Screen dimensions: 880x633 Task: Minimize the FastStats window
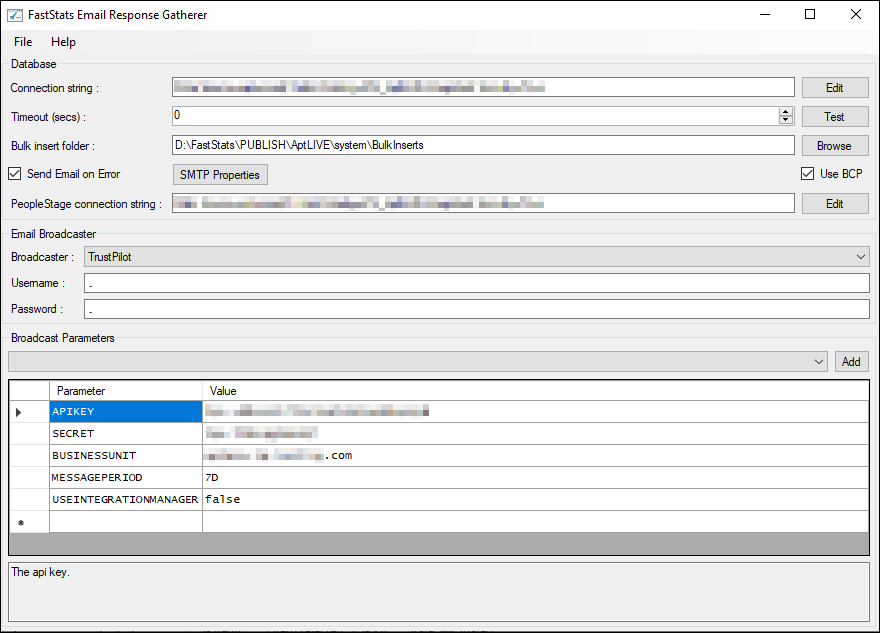765,15
